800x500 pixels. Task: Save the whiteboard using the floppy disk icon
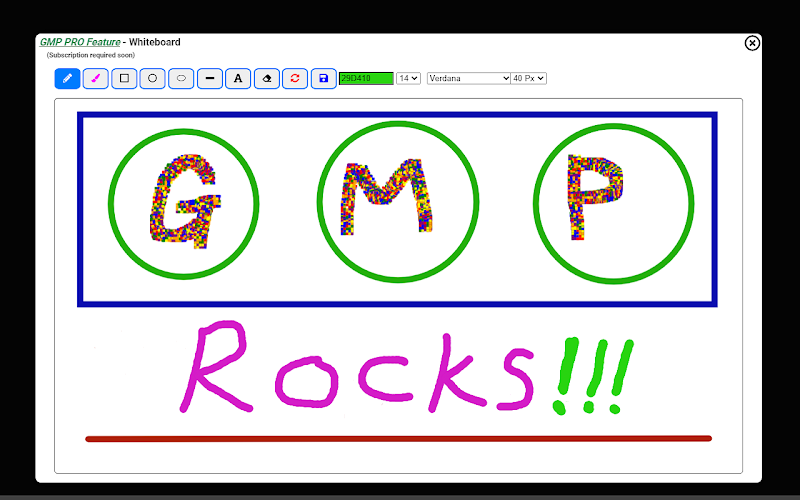coord(323,79)
